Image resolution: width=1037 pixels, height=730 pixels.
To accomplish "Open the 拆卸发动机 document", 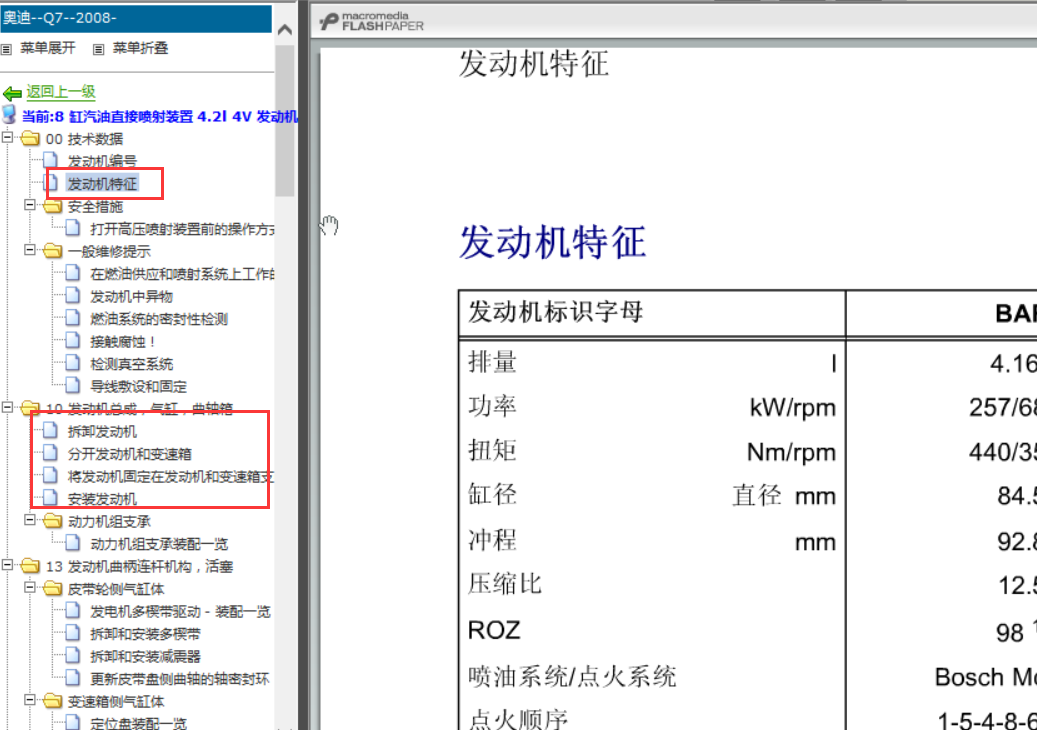I will click(x=102, y=431).
